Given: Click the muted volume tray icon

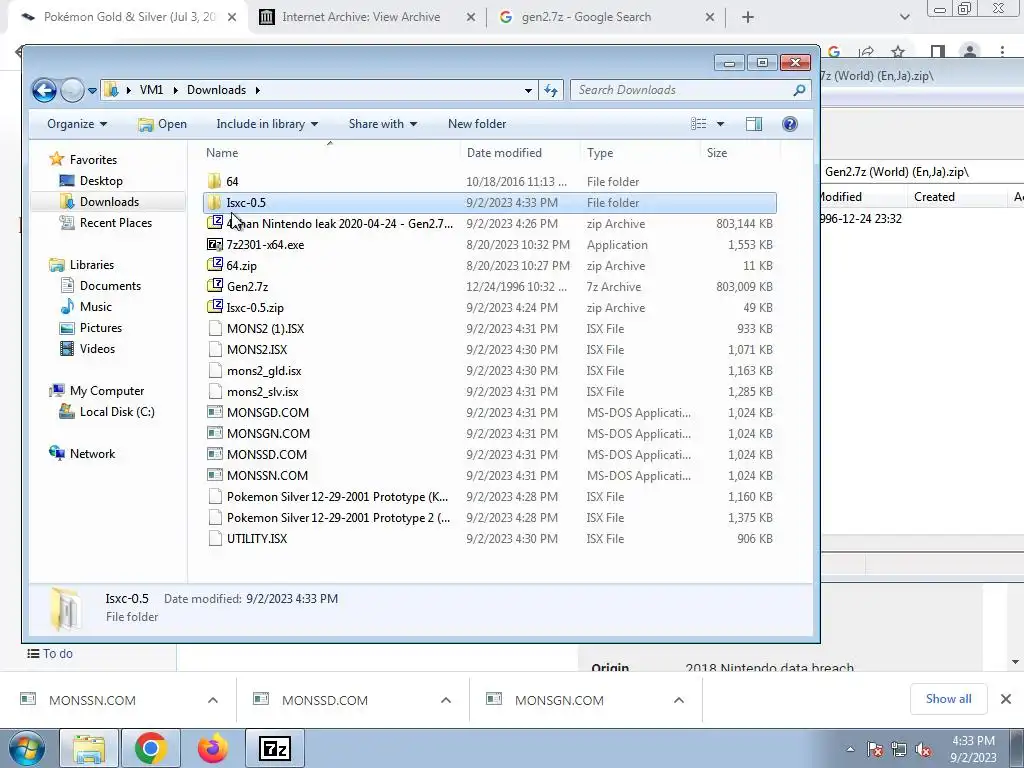Looking at the screenshot, I should point(923,749).
